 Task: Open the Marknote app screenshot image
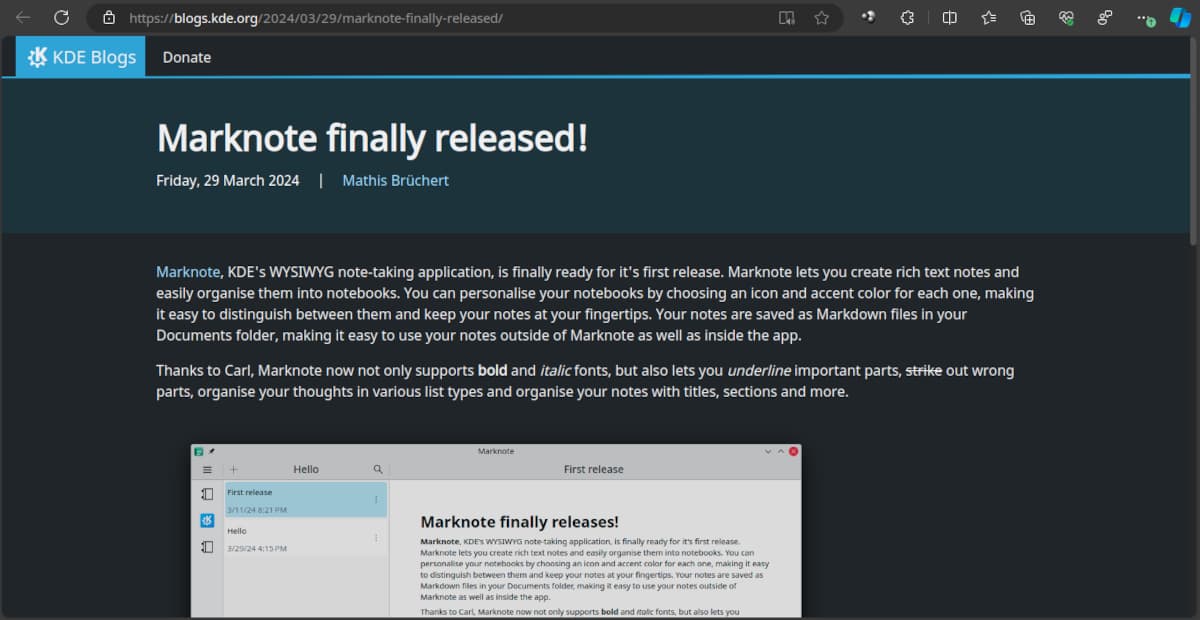496,530
